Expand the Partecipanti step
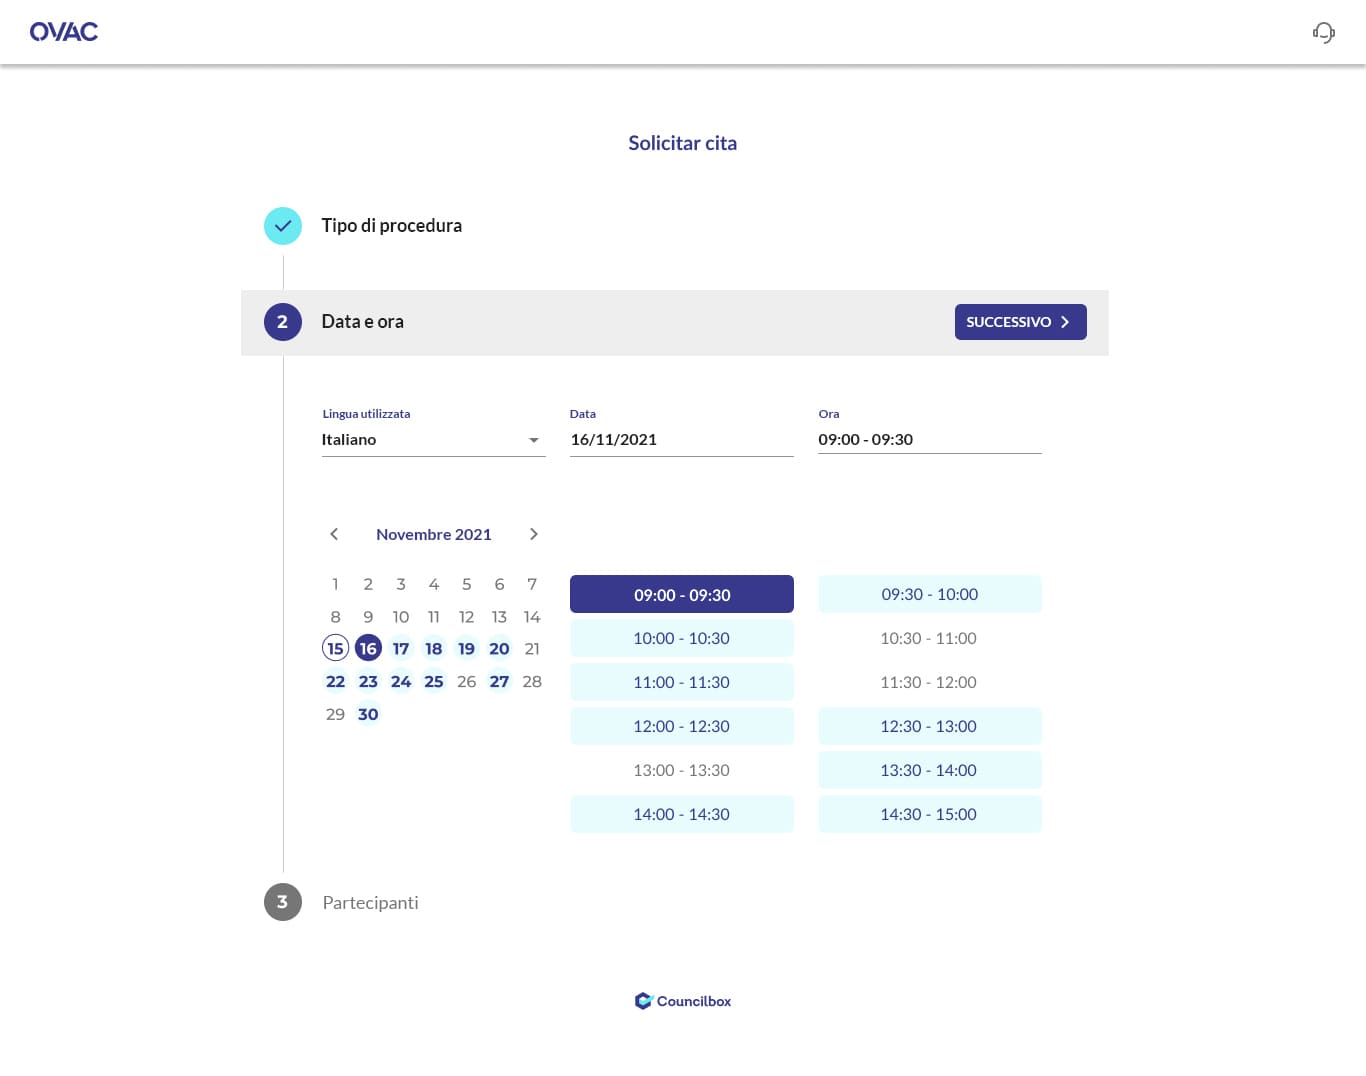The height and width of the screenshot is (1076, 1366). [370, 902]
